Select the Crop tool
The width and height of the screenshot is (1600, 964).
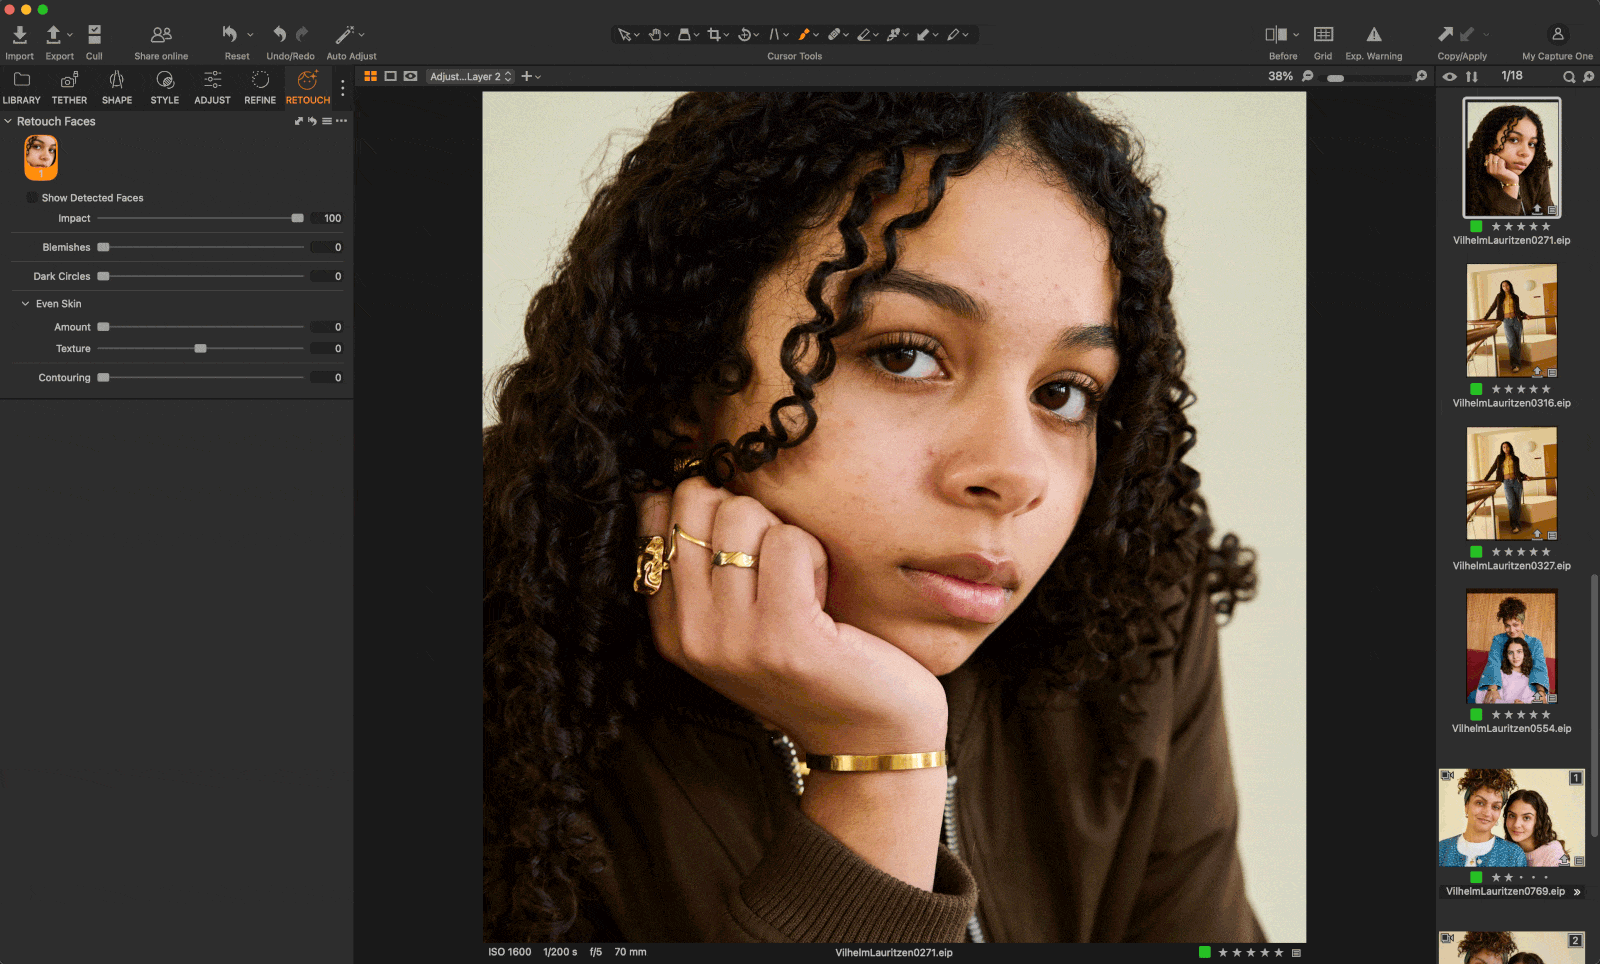click(716, 34)
